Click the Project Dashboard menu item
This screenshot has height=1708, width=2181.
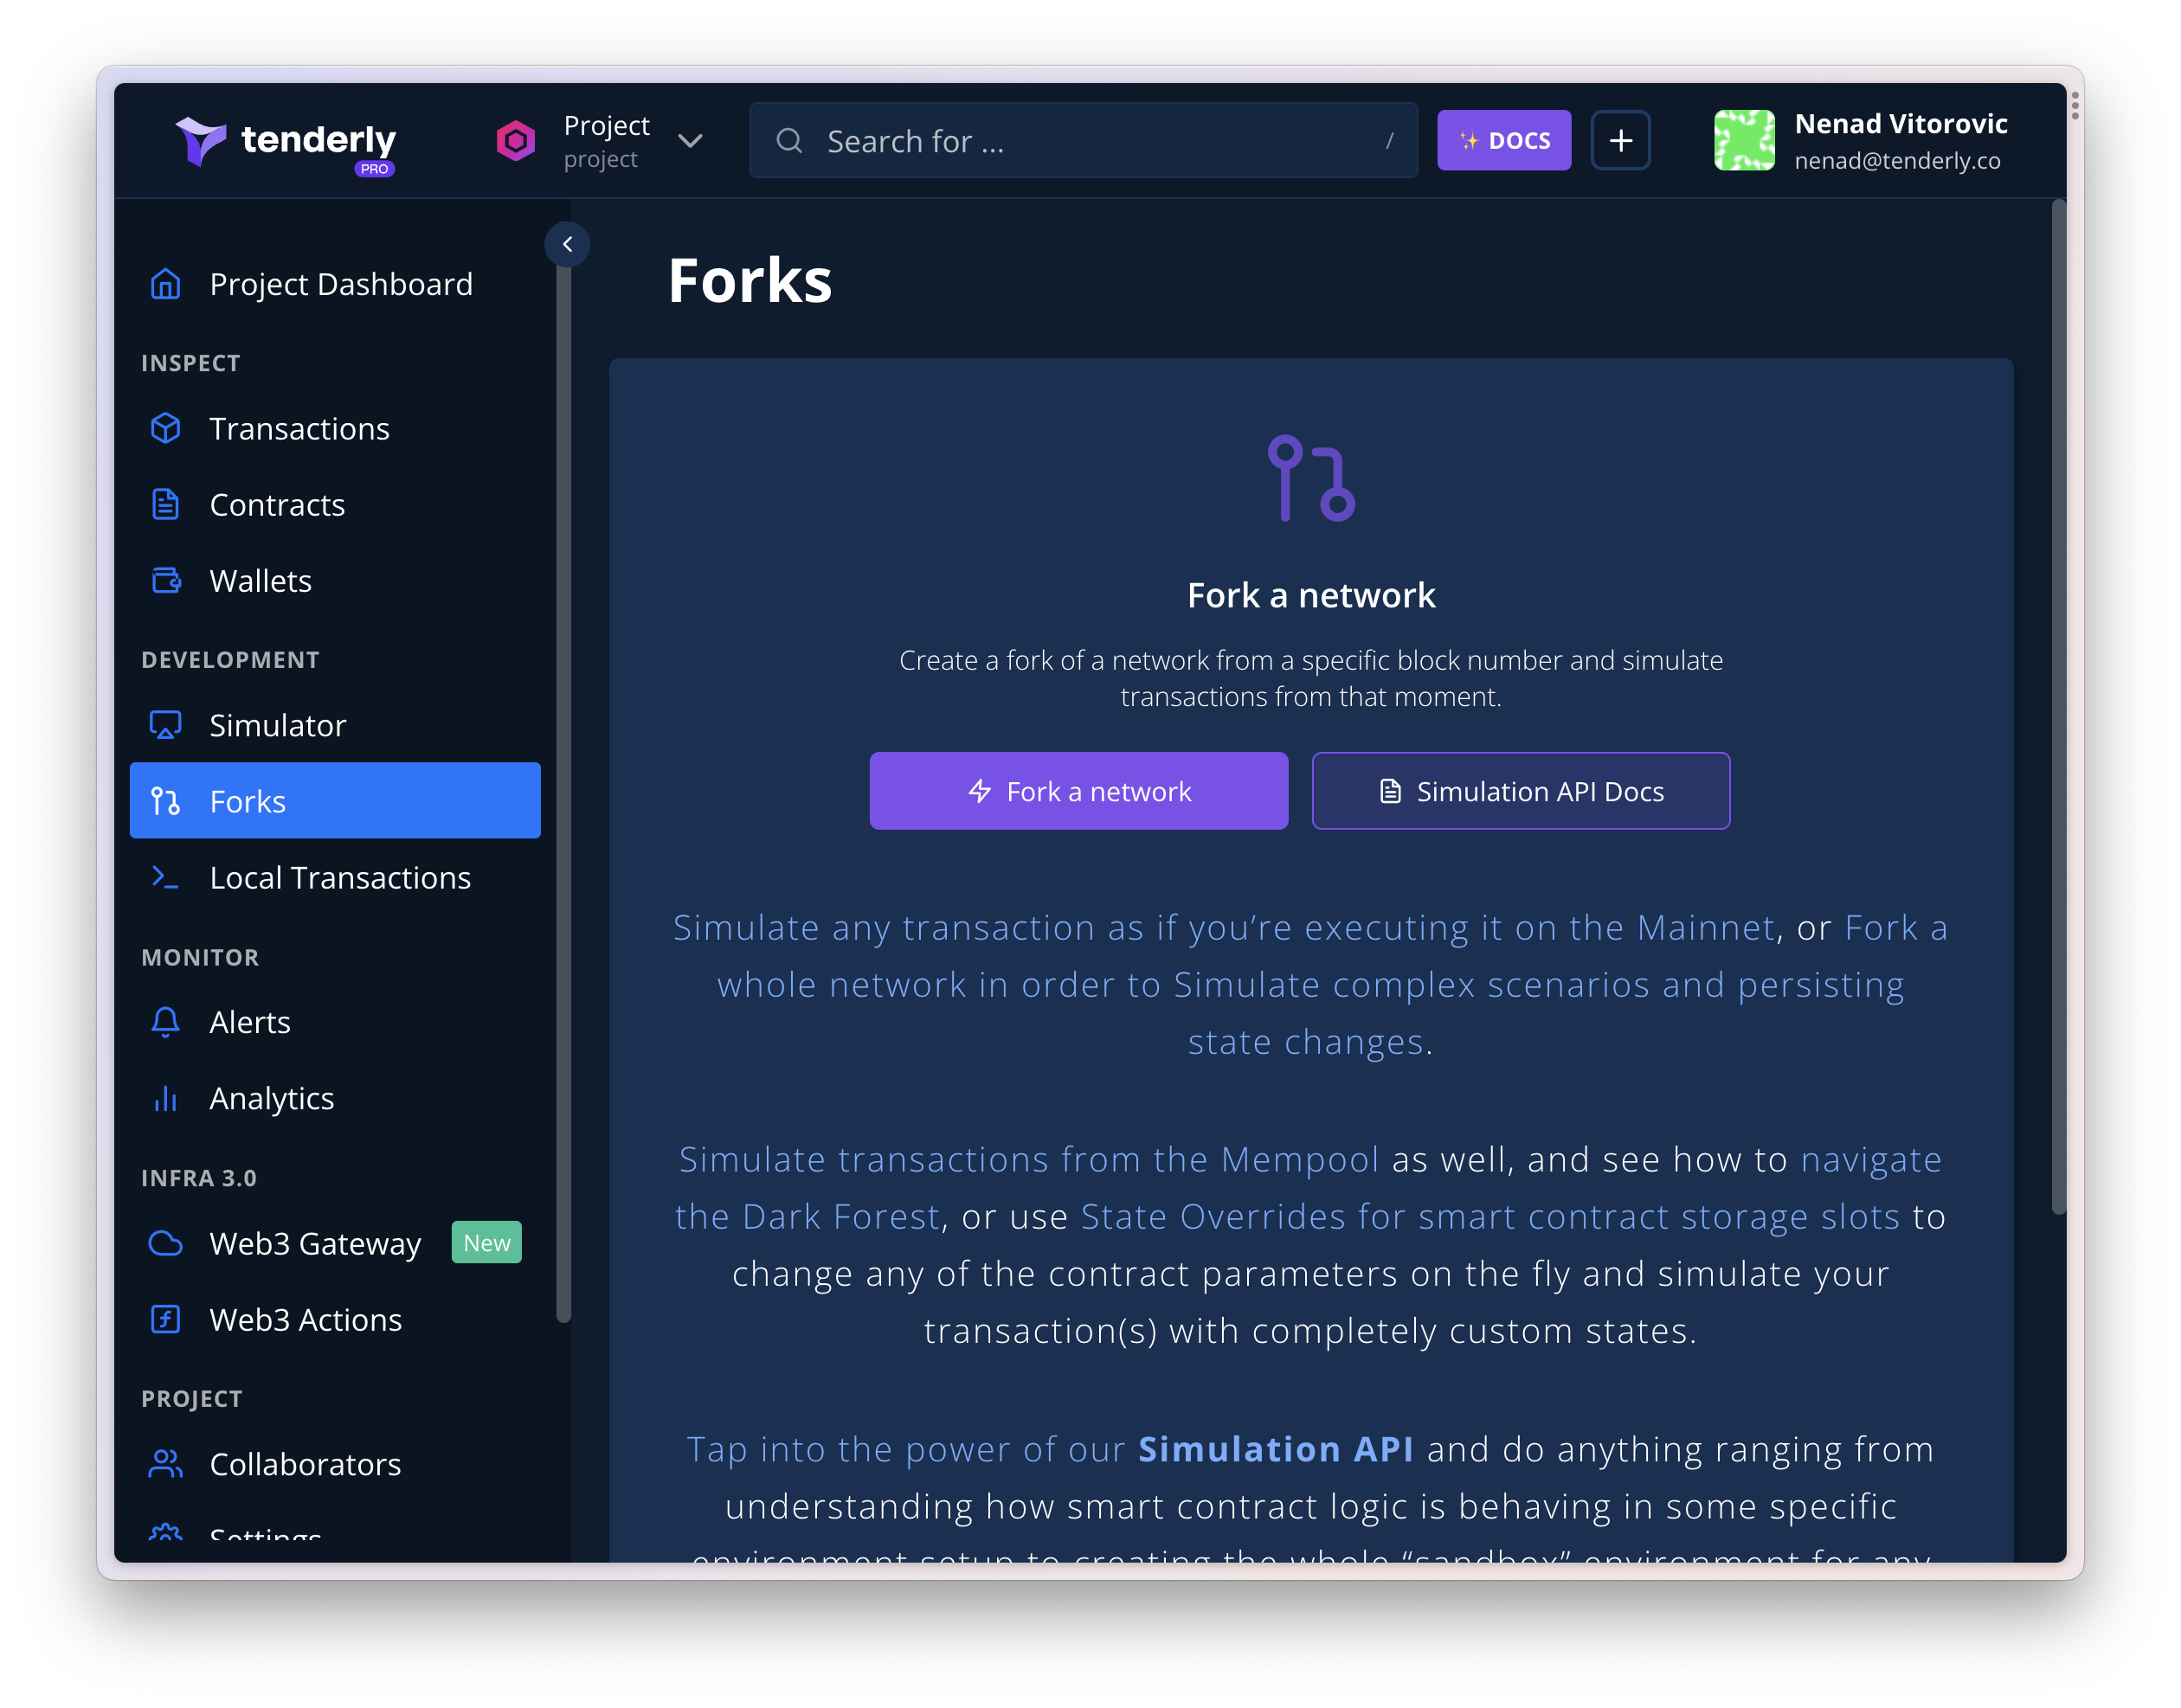[340, 281]
